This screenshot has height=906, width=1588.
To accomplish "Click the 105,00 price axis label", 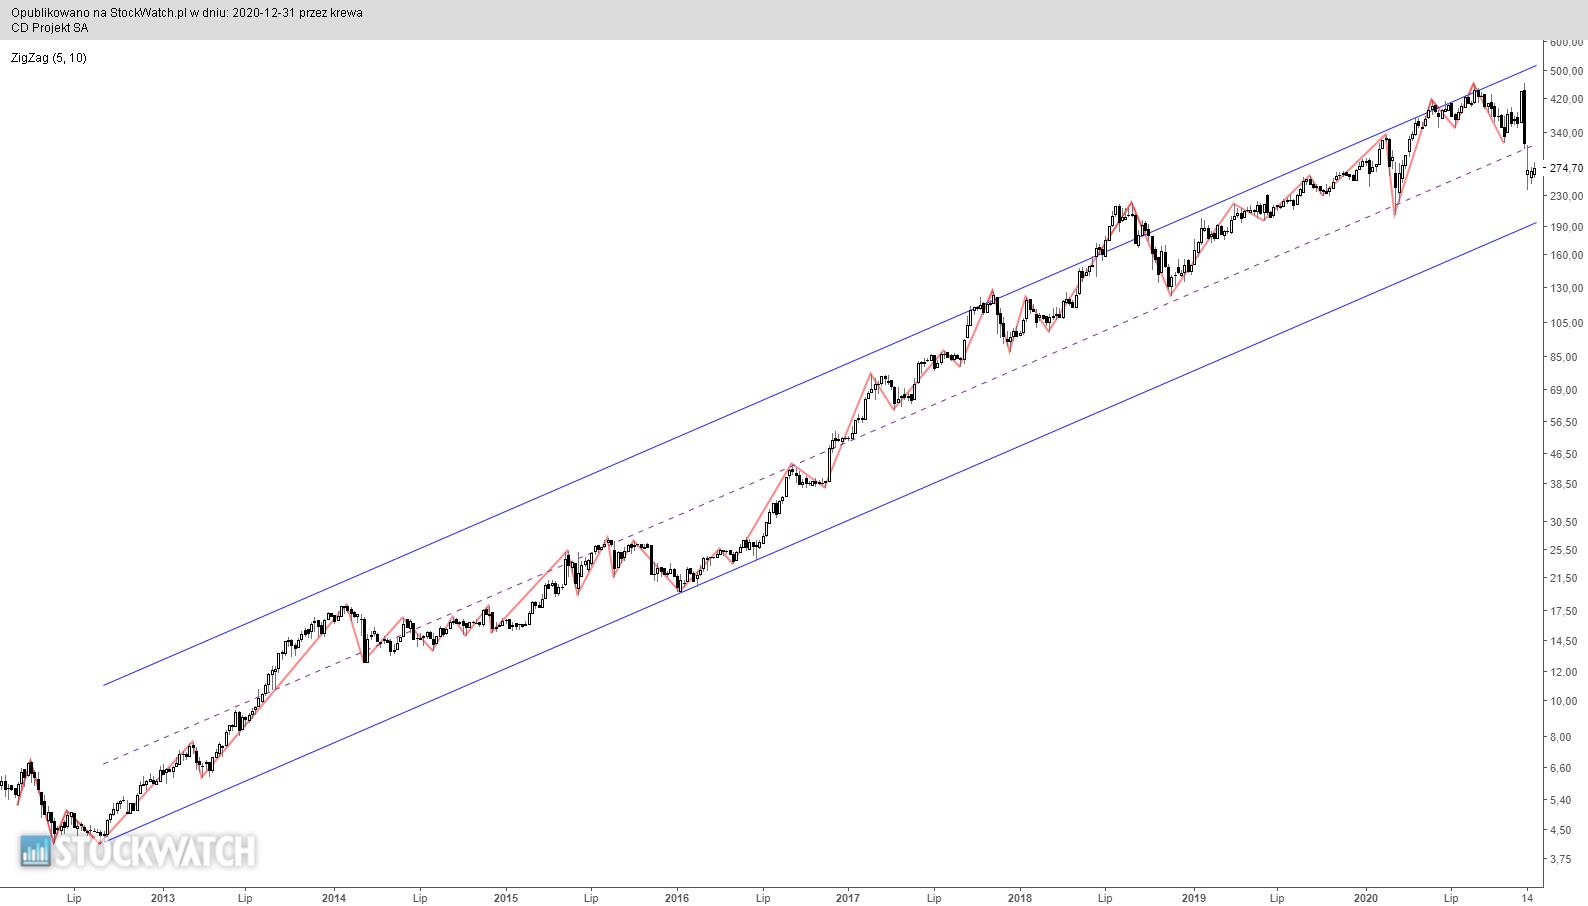I will 1566,323.
